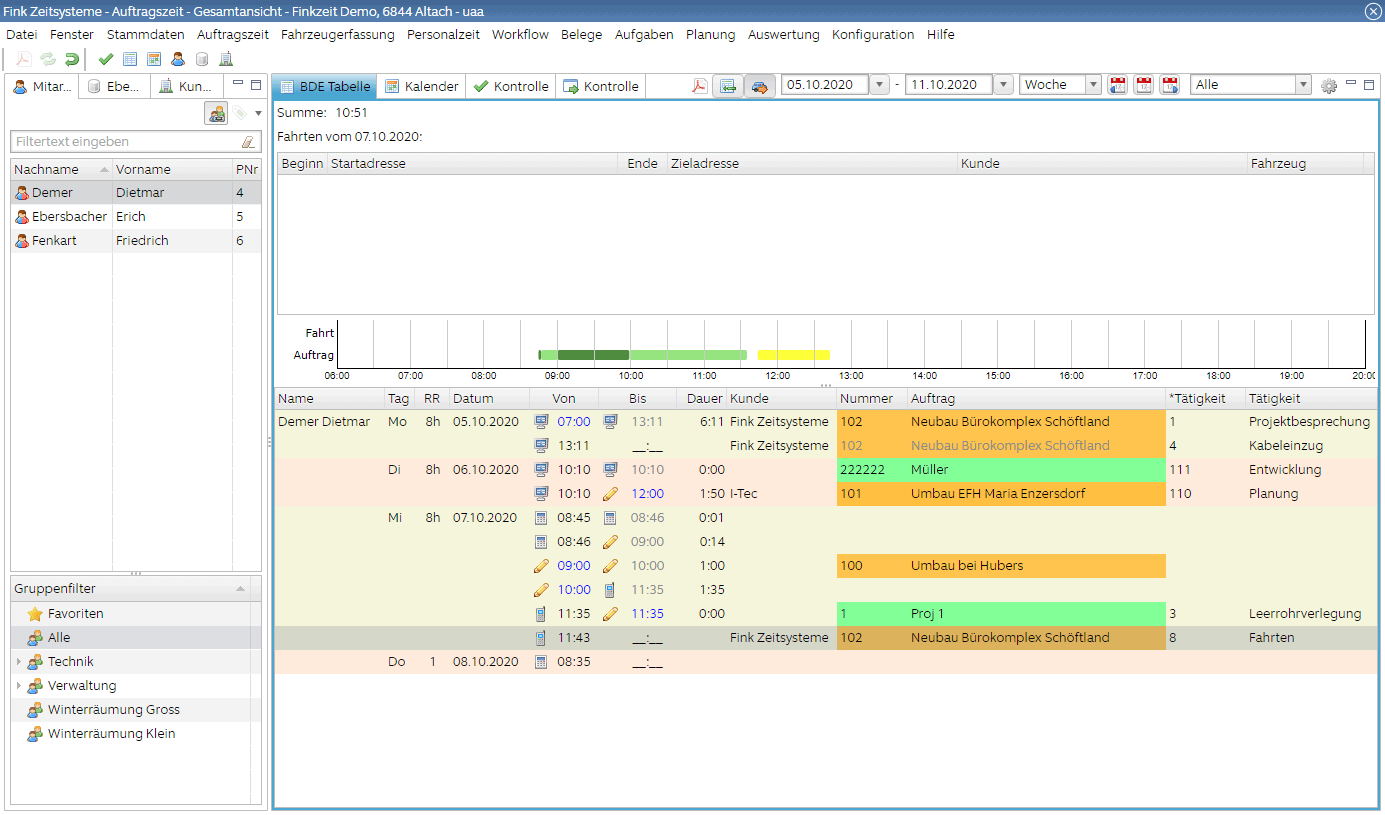The width and height of the screenshot is (1385, 815).
Task: Switch to the Kalender tab
Action: 422,86
